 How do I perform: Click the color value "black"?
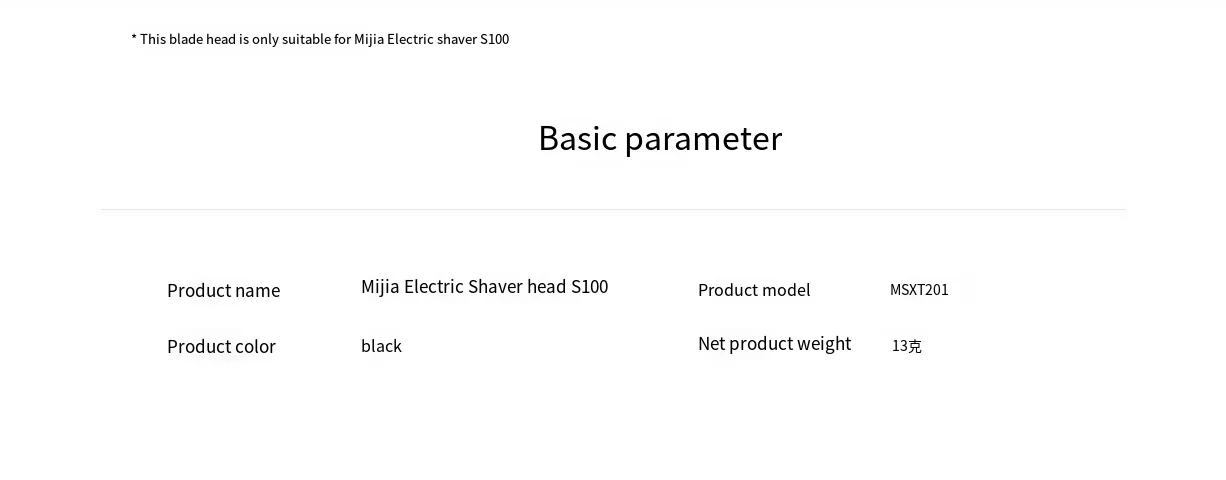[x=381, y=346]
